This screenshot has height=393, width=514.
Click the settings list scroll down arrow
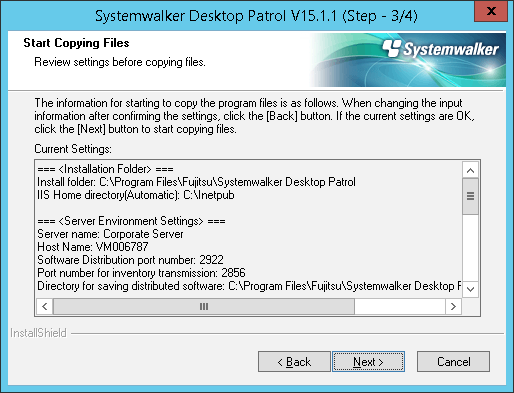click(x=470, y=289)
